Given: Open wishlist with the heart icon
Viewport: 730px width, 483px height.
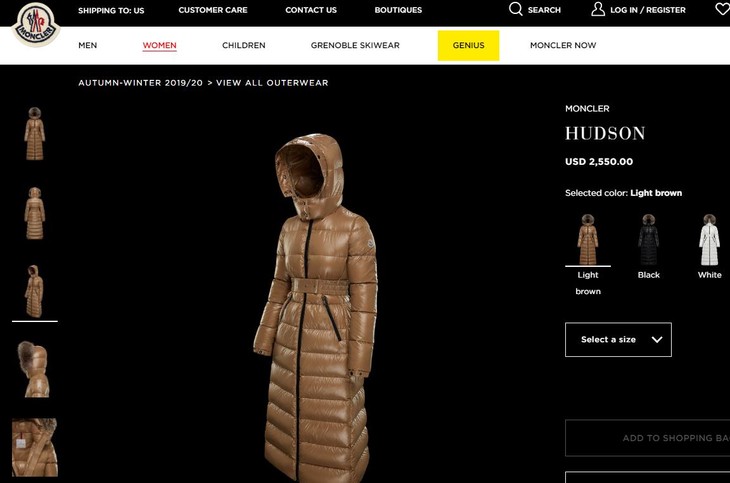Looking at the screenshot, I should click(x=723, y=9).
